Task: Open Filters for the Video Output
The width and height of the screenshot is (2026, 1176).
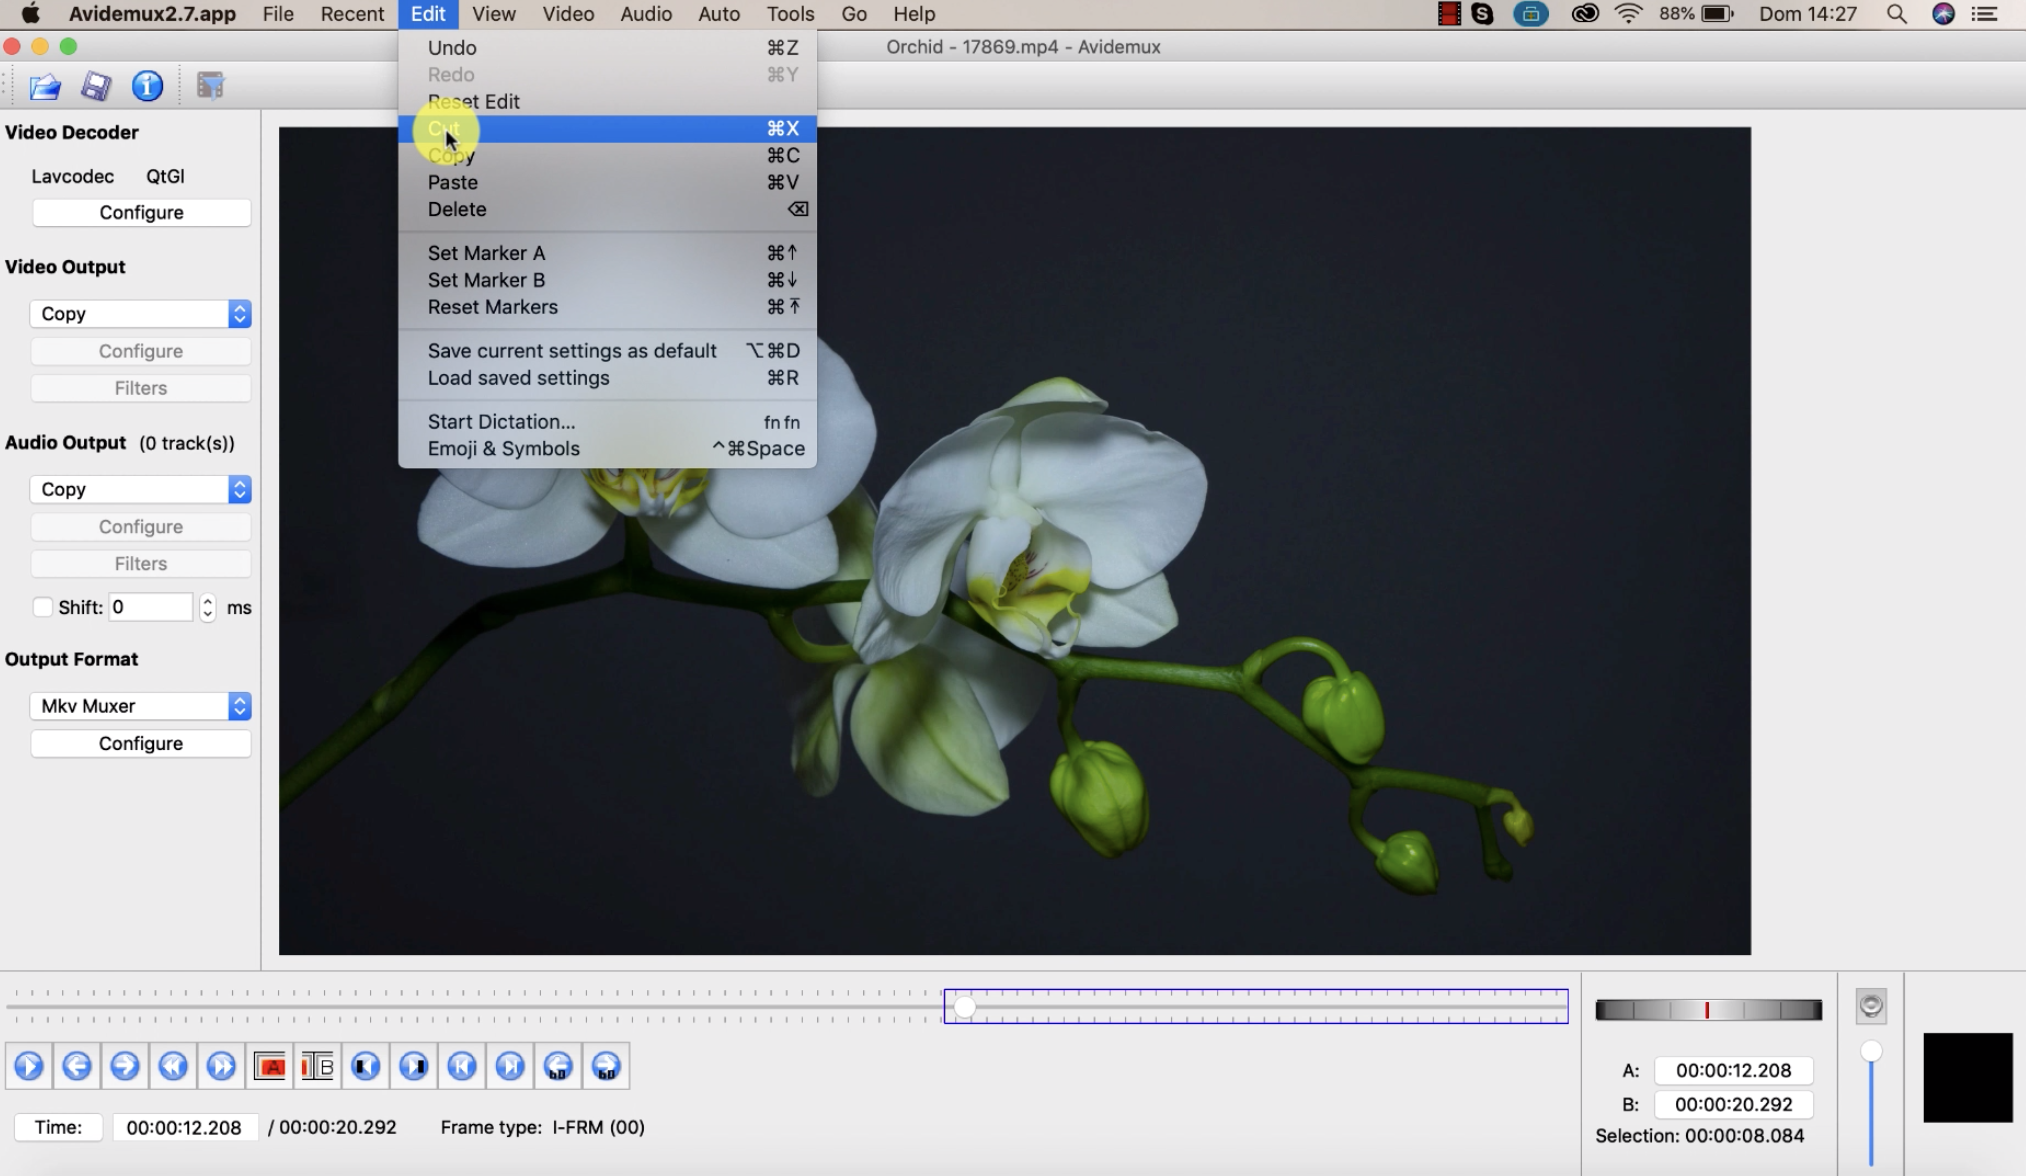Action: [x=140, y=388]
